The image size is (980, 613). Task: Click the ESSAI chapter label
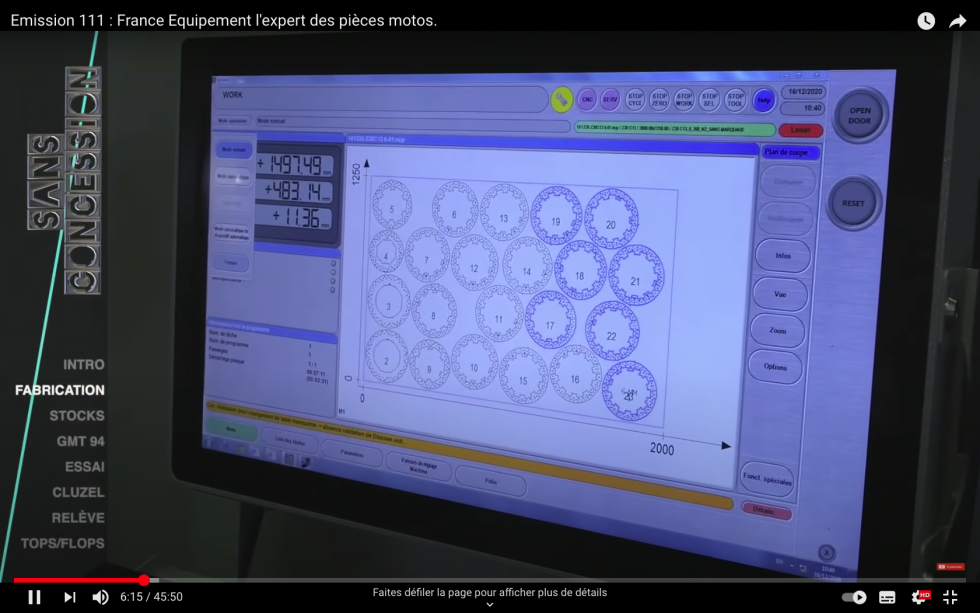coord(84,467)
